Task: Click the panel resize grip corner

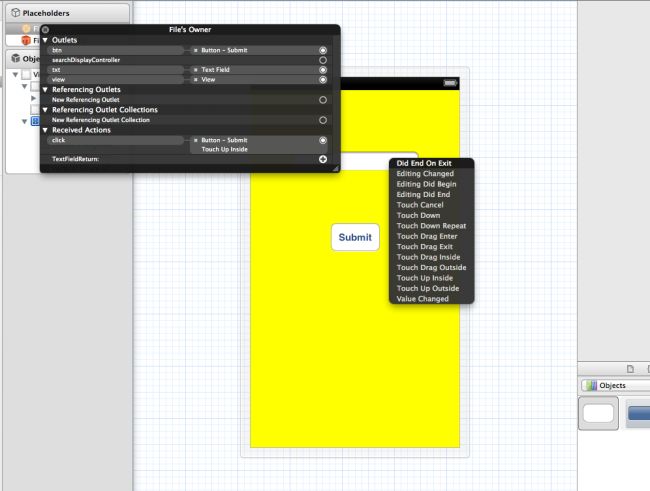Action: point(336,168)
